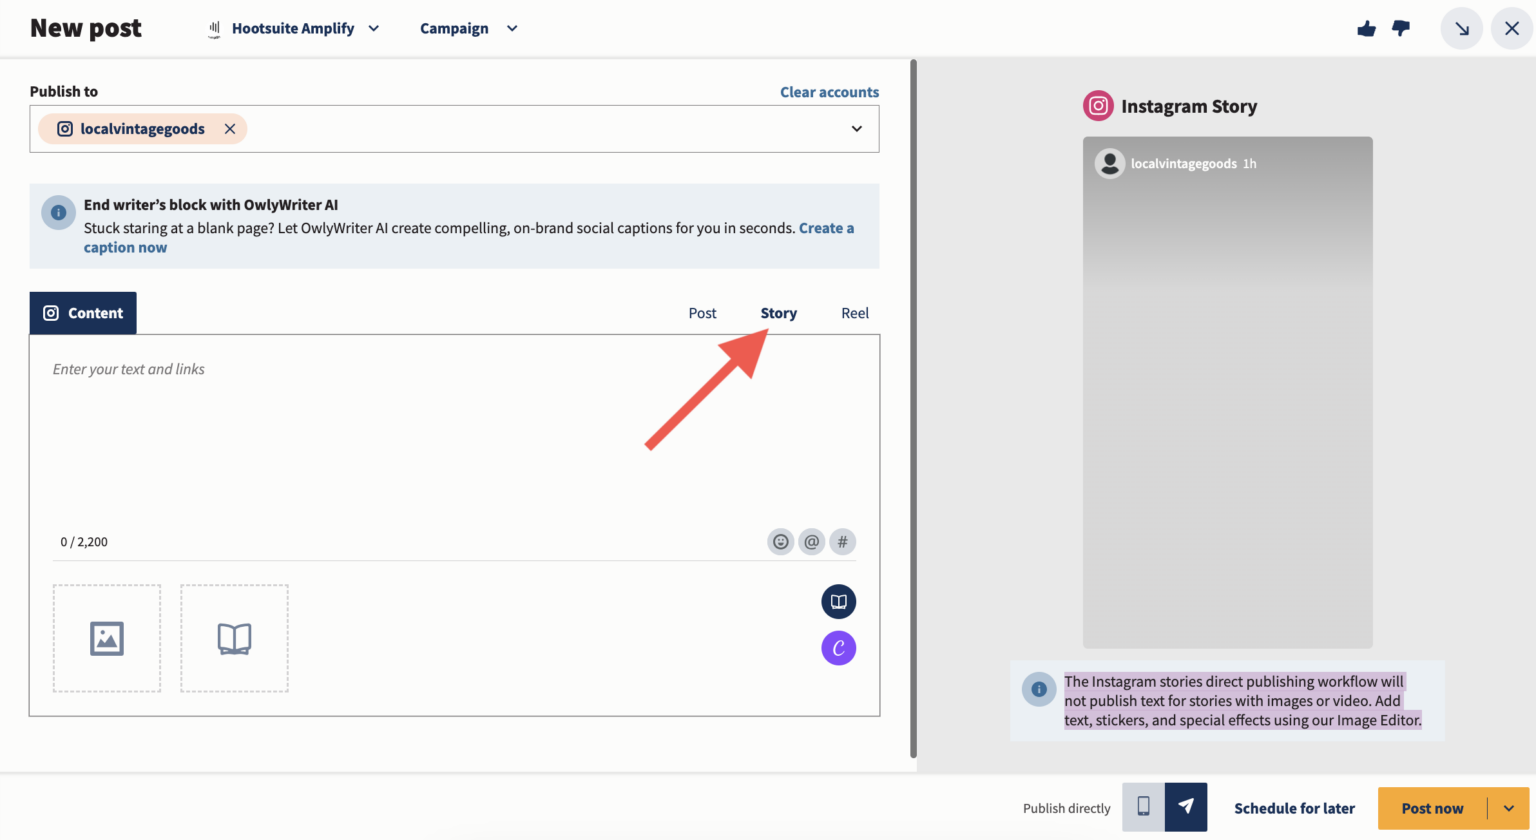Click Schedule for later button
The height and width of the screenshot is (840, 1536).
[x=1294, y=808]
